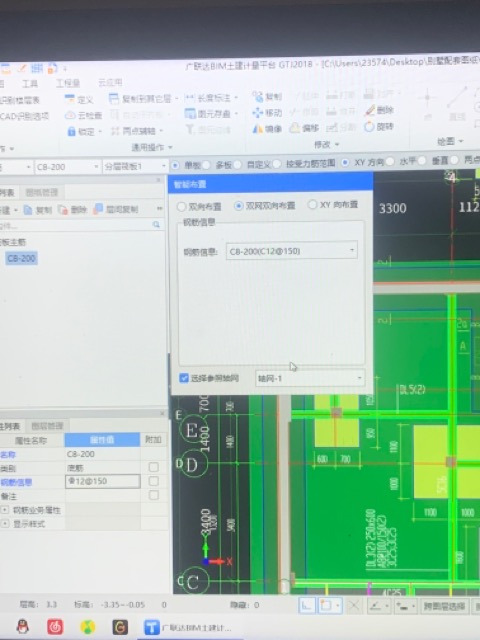Expand the 钢筋业务属性 row
Image resolution: width=480 pixels, height=640 pixels.
pos(4,510)
